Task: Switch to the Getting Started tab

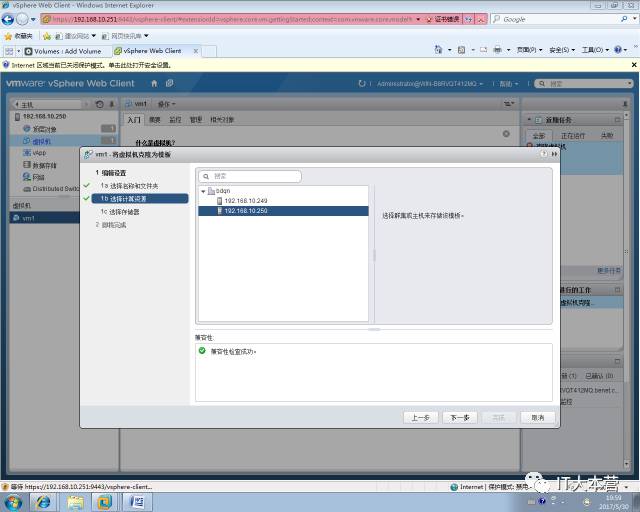Action: point(134,120)
